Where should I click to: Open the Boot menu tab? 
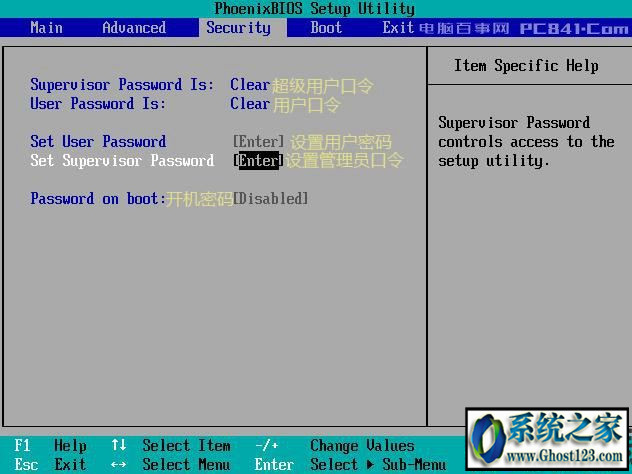point(326,28)
